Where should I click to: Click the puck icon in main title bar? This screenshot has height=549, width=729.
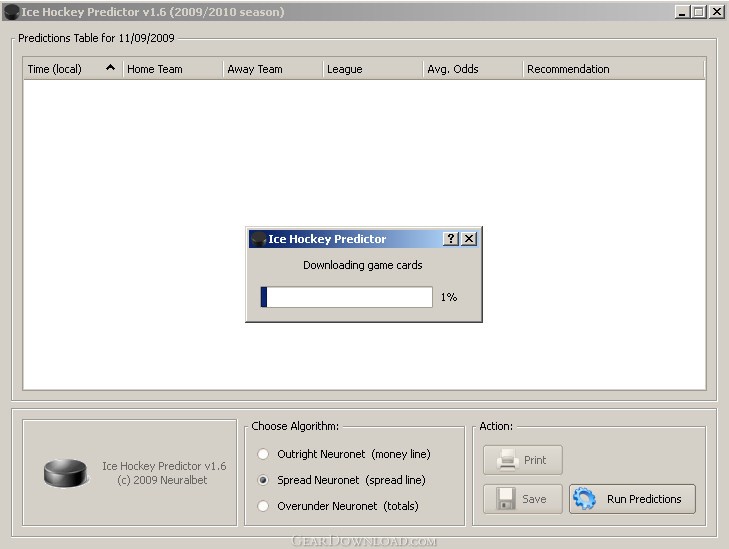(11, 12)
